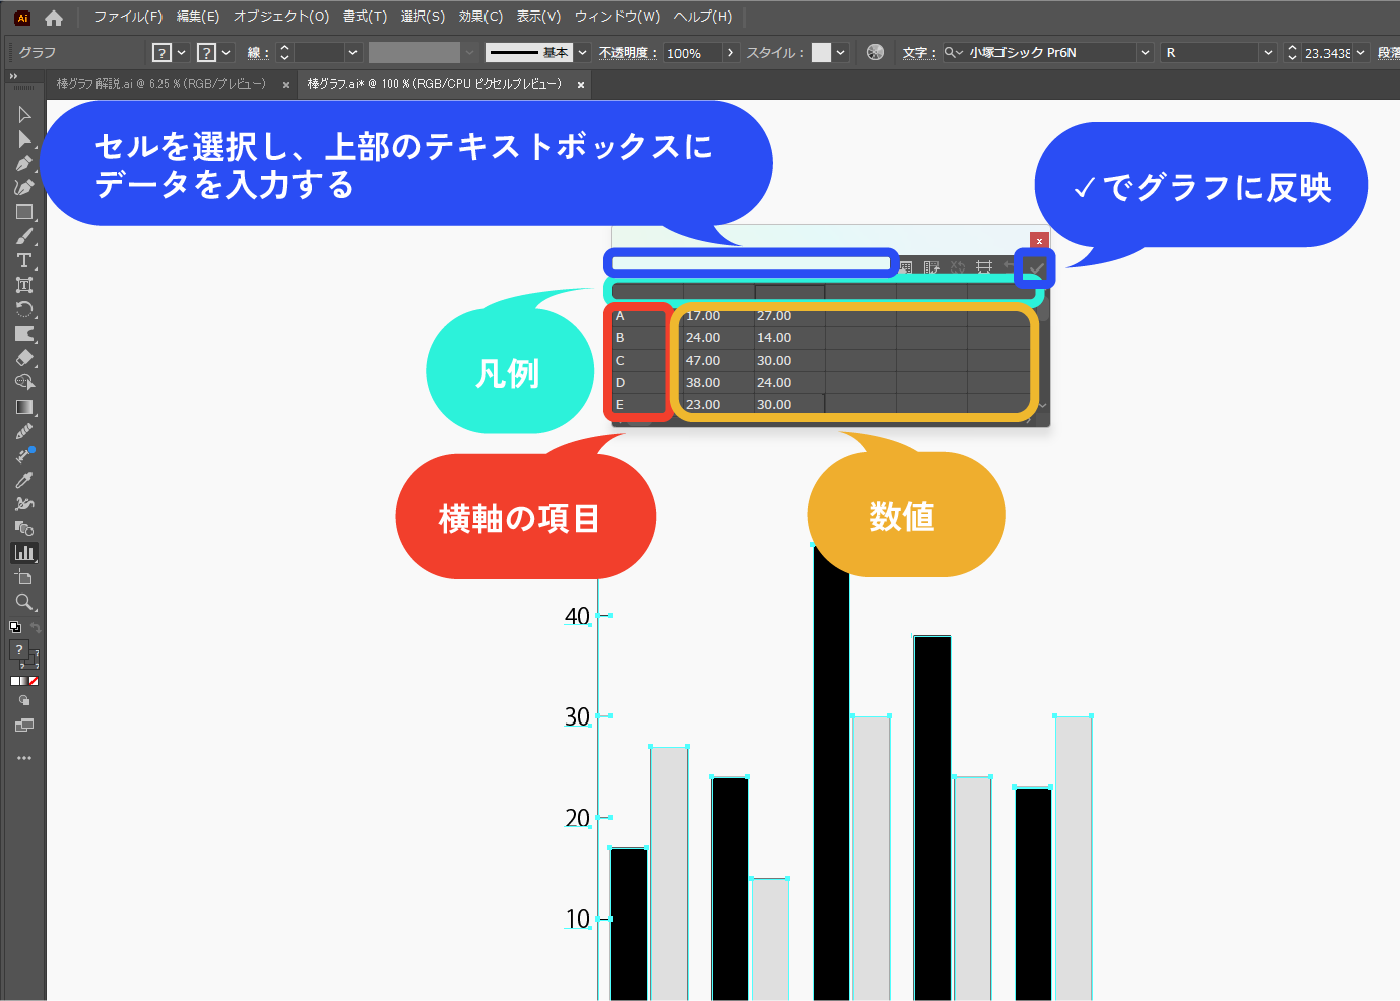The image size is (1400, 1001).
Task: Open the 効果(C) menu
Action: point(481,17)
